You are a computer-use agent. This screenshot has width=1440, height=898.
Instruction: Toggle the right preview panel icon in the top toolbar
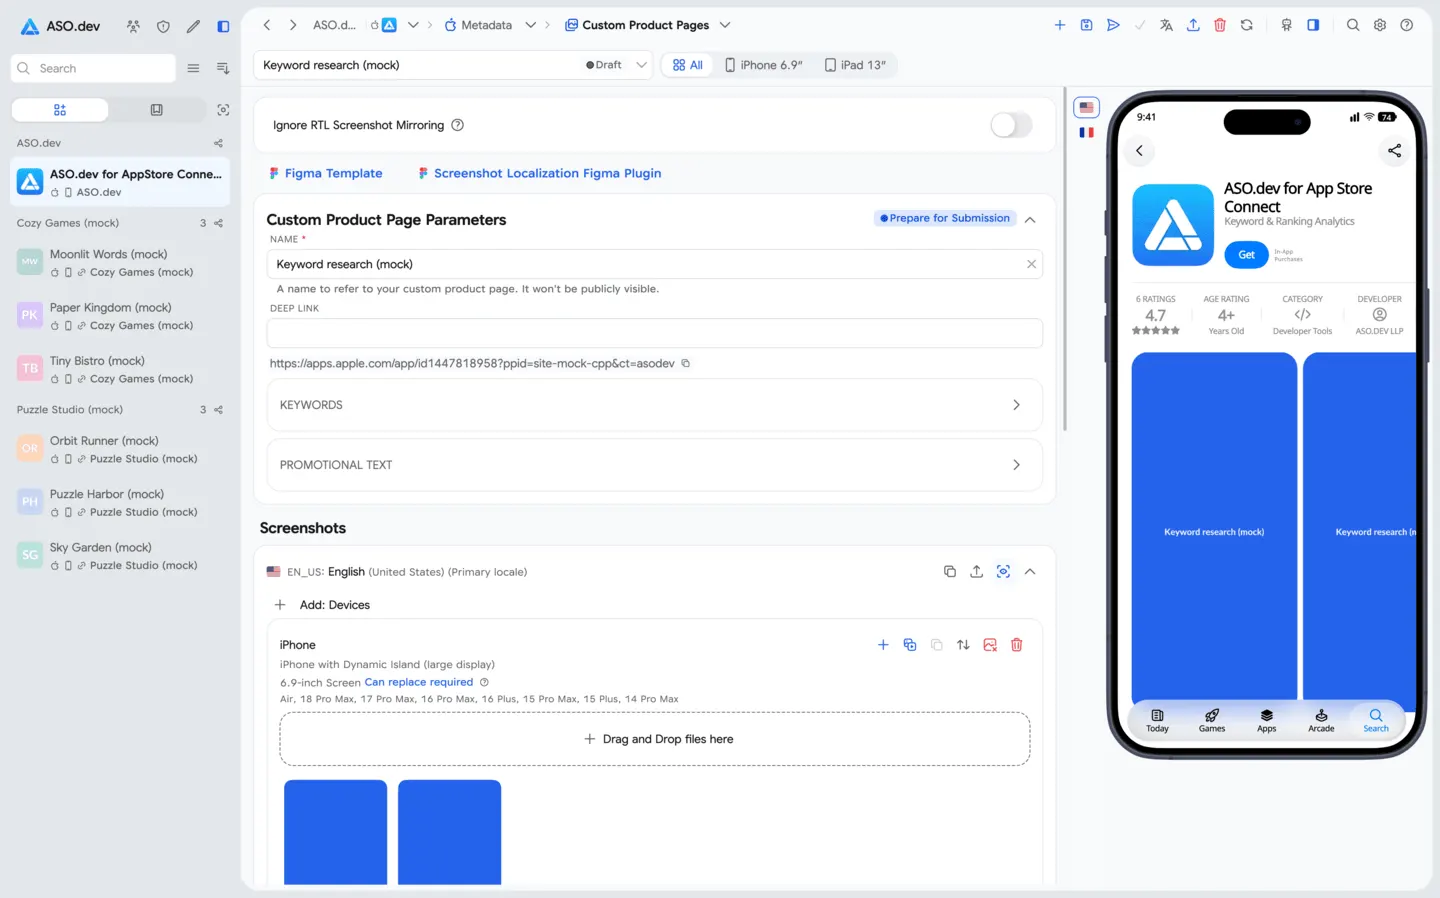pos(1313,25)
